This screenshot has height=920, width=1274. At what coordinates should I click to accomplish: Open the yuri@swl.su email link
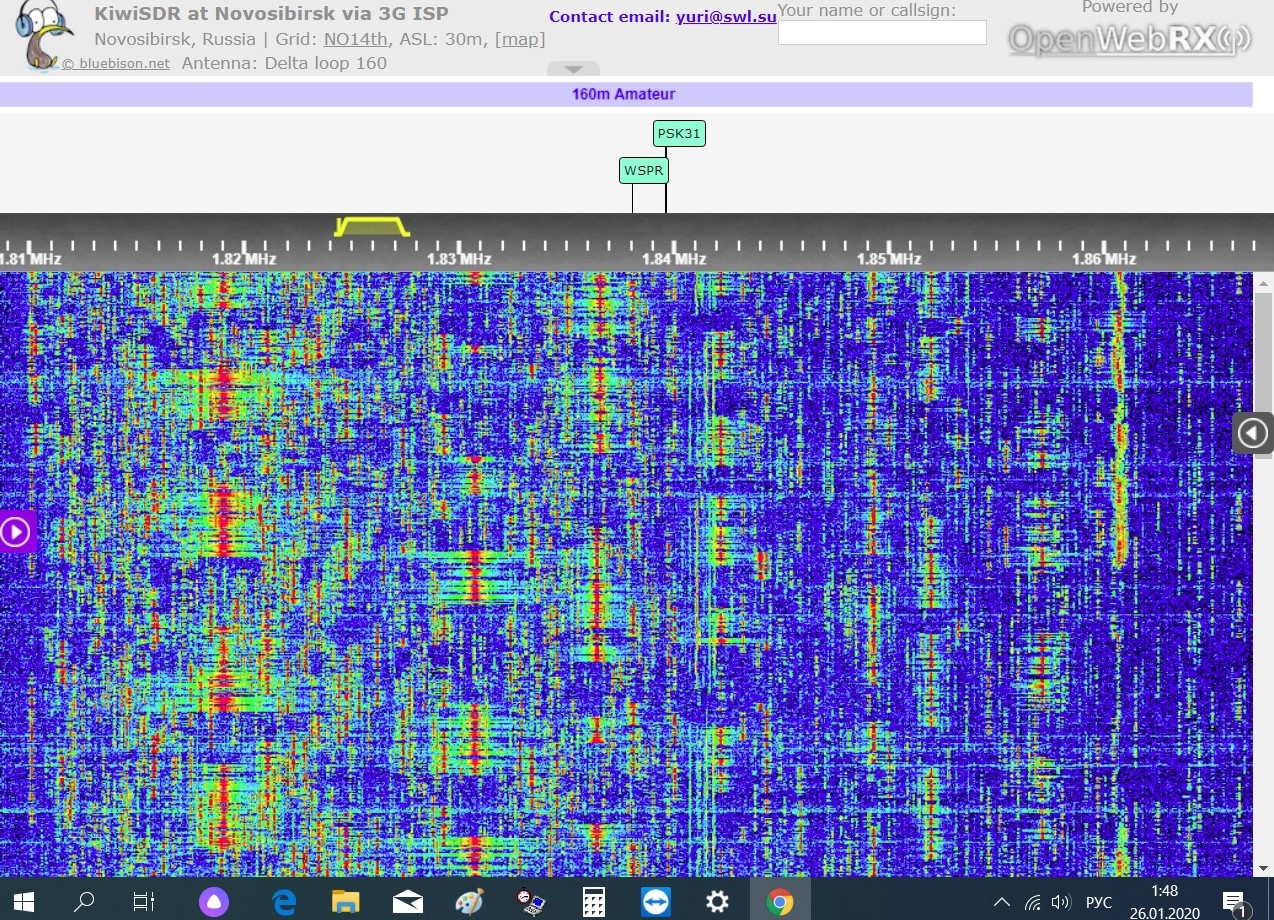pyautogui.click(x=726, y=17)
